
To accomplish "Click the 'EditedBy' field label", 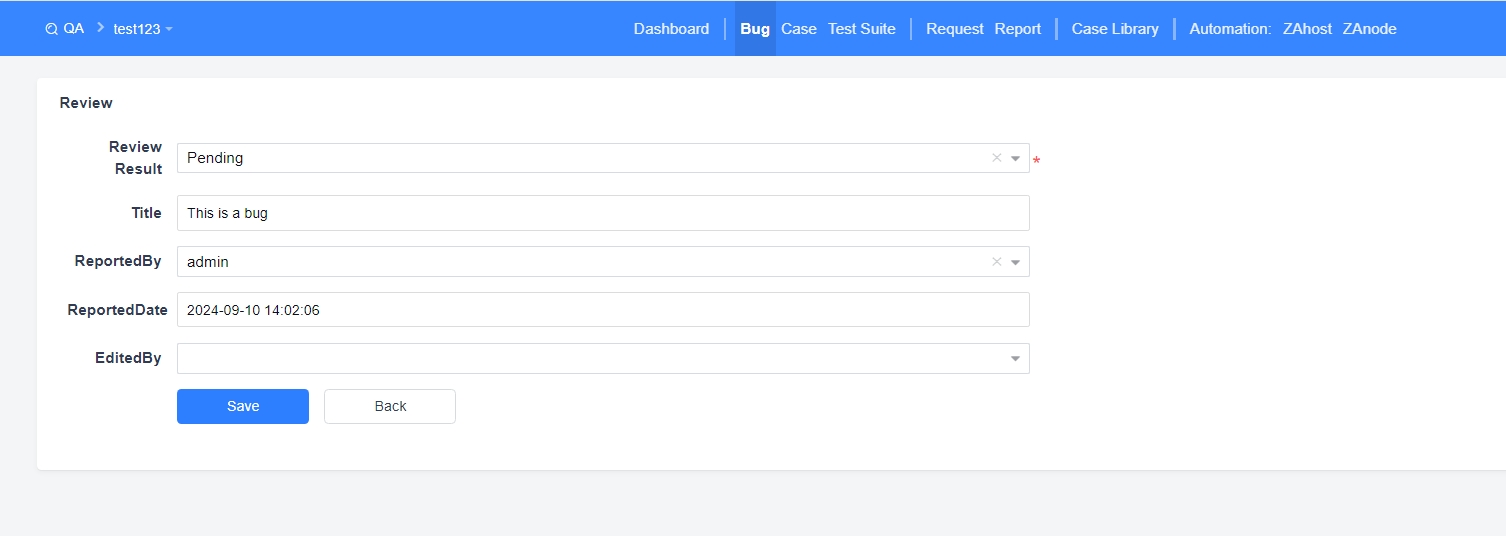I will pos(128,358).
